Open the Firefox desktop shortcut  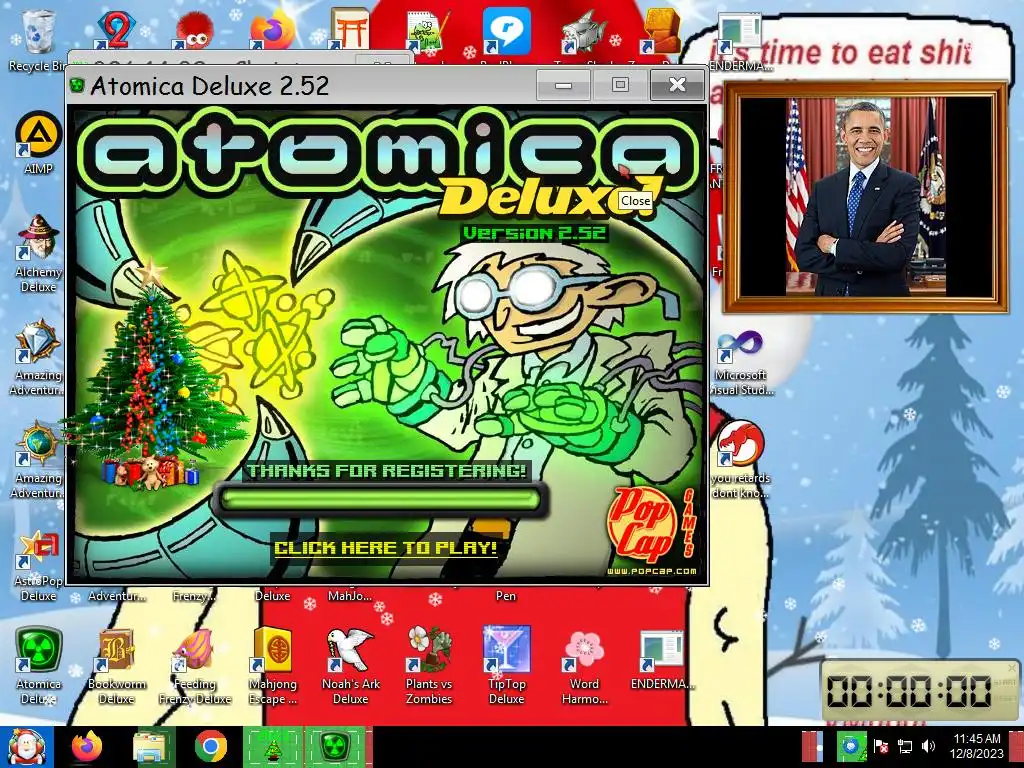(272, 30)
